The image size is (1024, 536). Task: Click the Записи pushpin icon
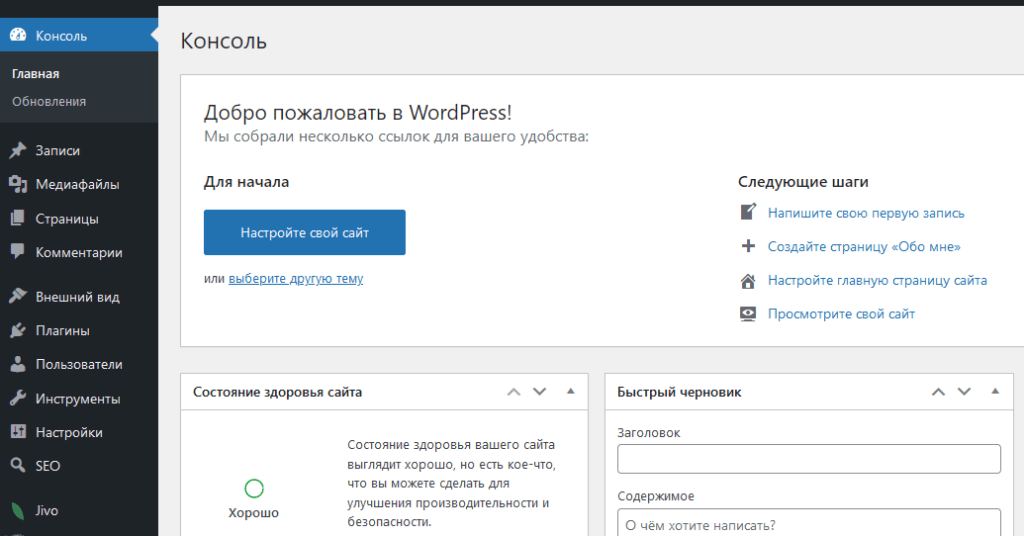coord(18,150)
